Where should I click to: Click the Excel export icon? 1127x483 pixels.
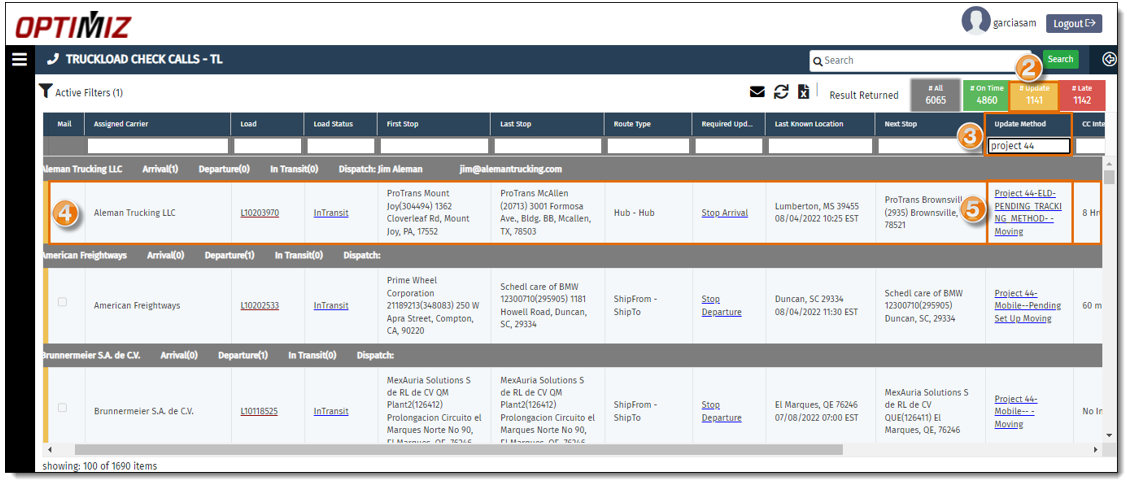[x=804, y=92]
